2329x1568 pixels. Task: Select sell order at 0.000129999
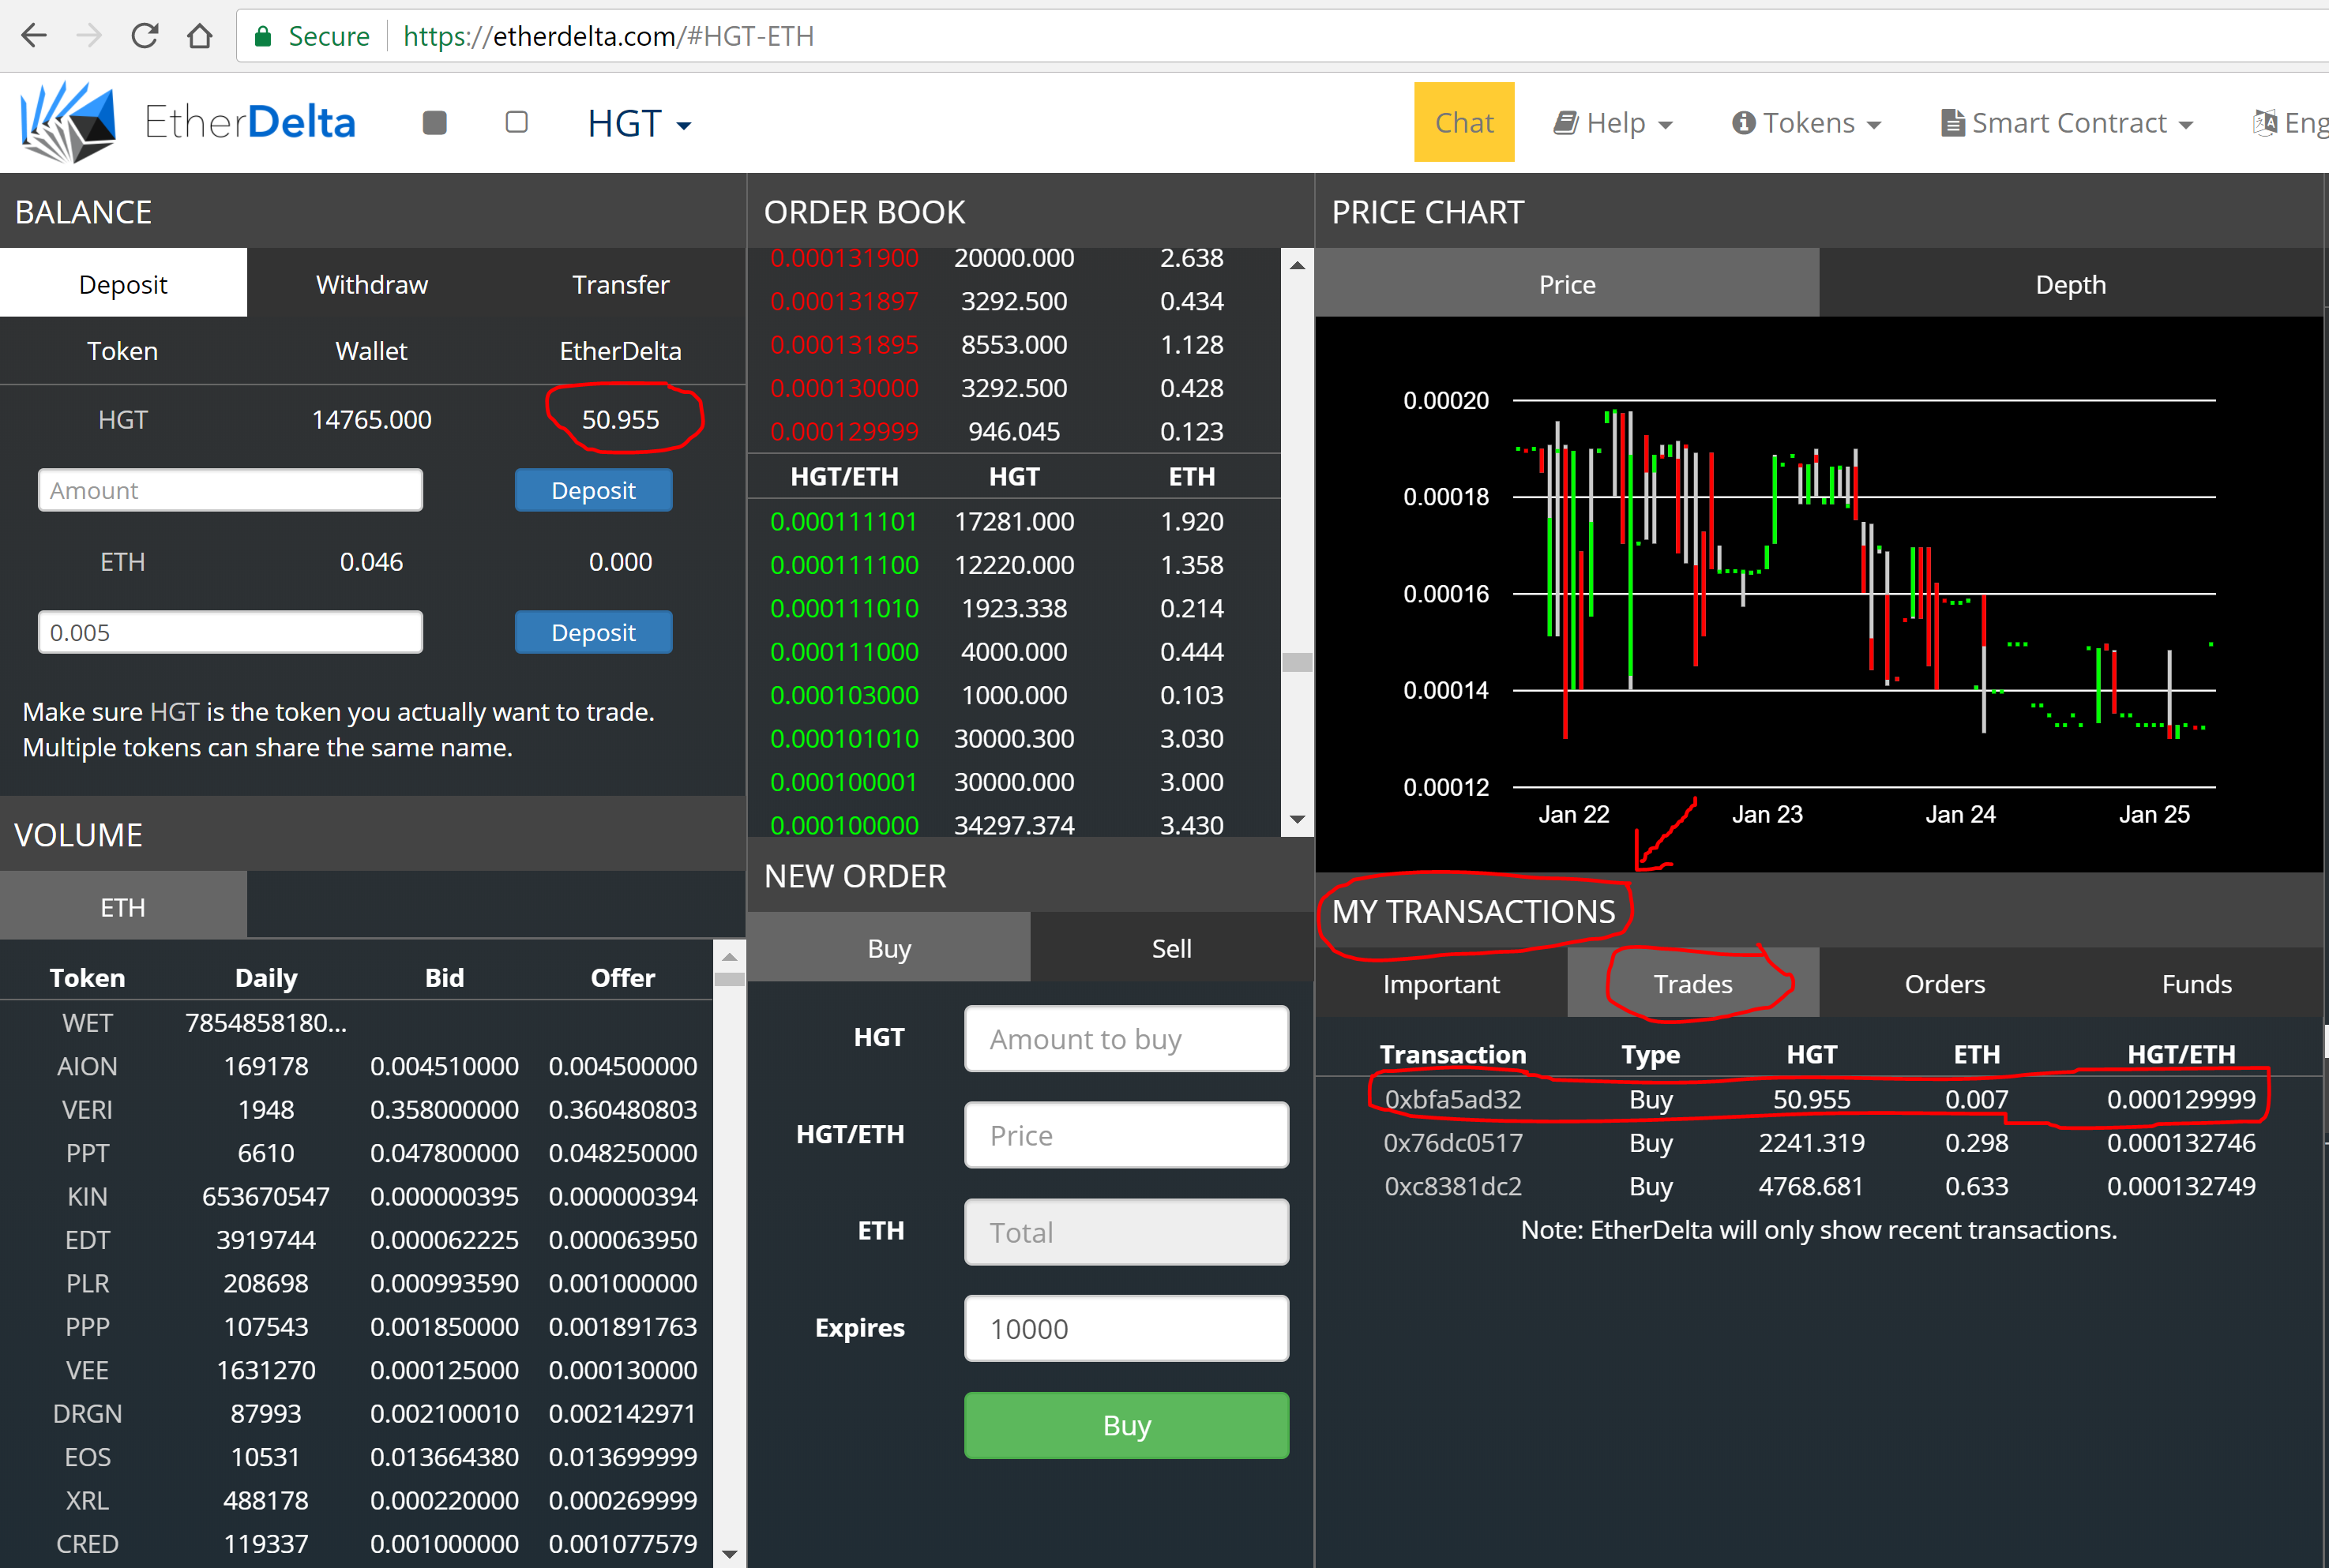tap(1013, 431)
